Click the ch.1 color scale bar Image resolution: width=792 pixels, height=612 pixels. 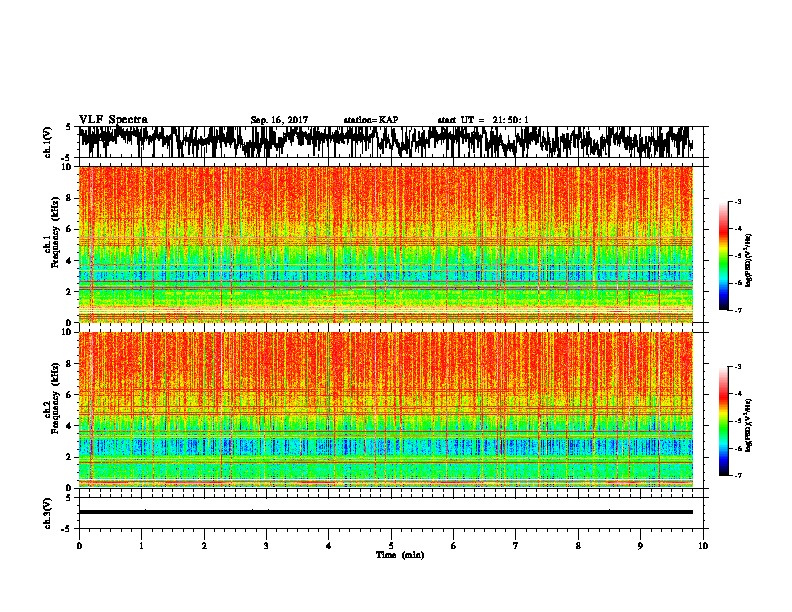coord(724,256)
